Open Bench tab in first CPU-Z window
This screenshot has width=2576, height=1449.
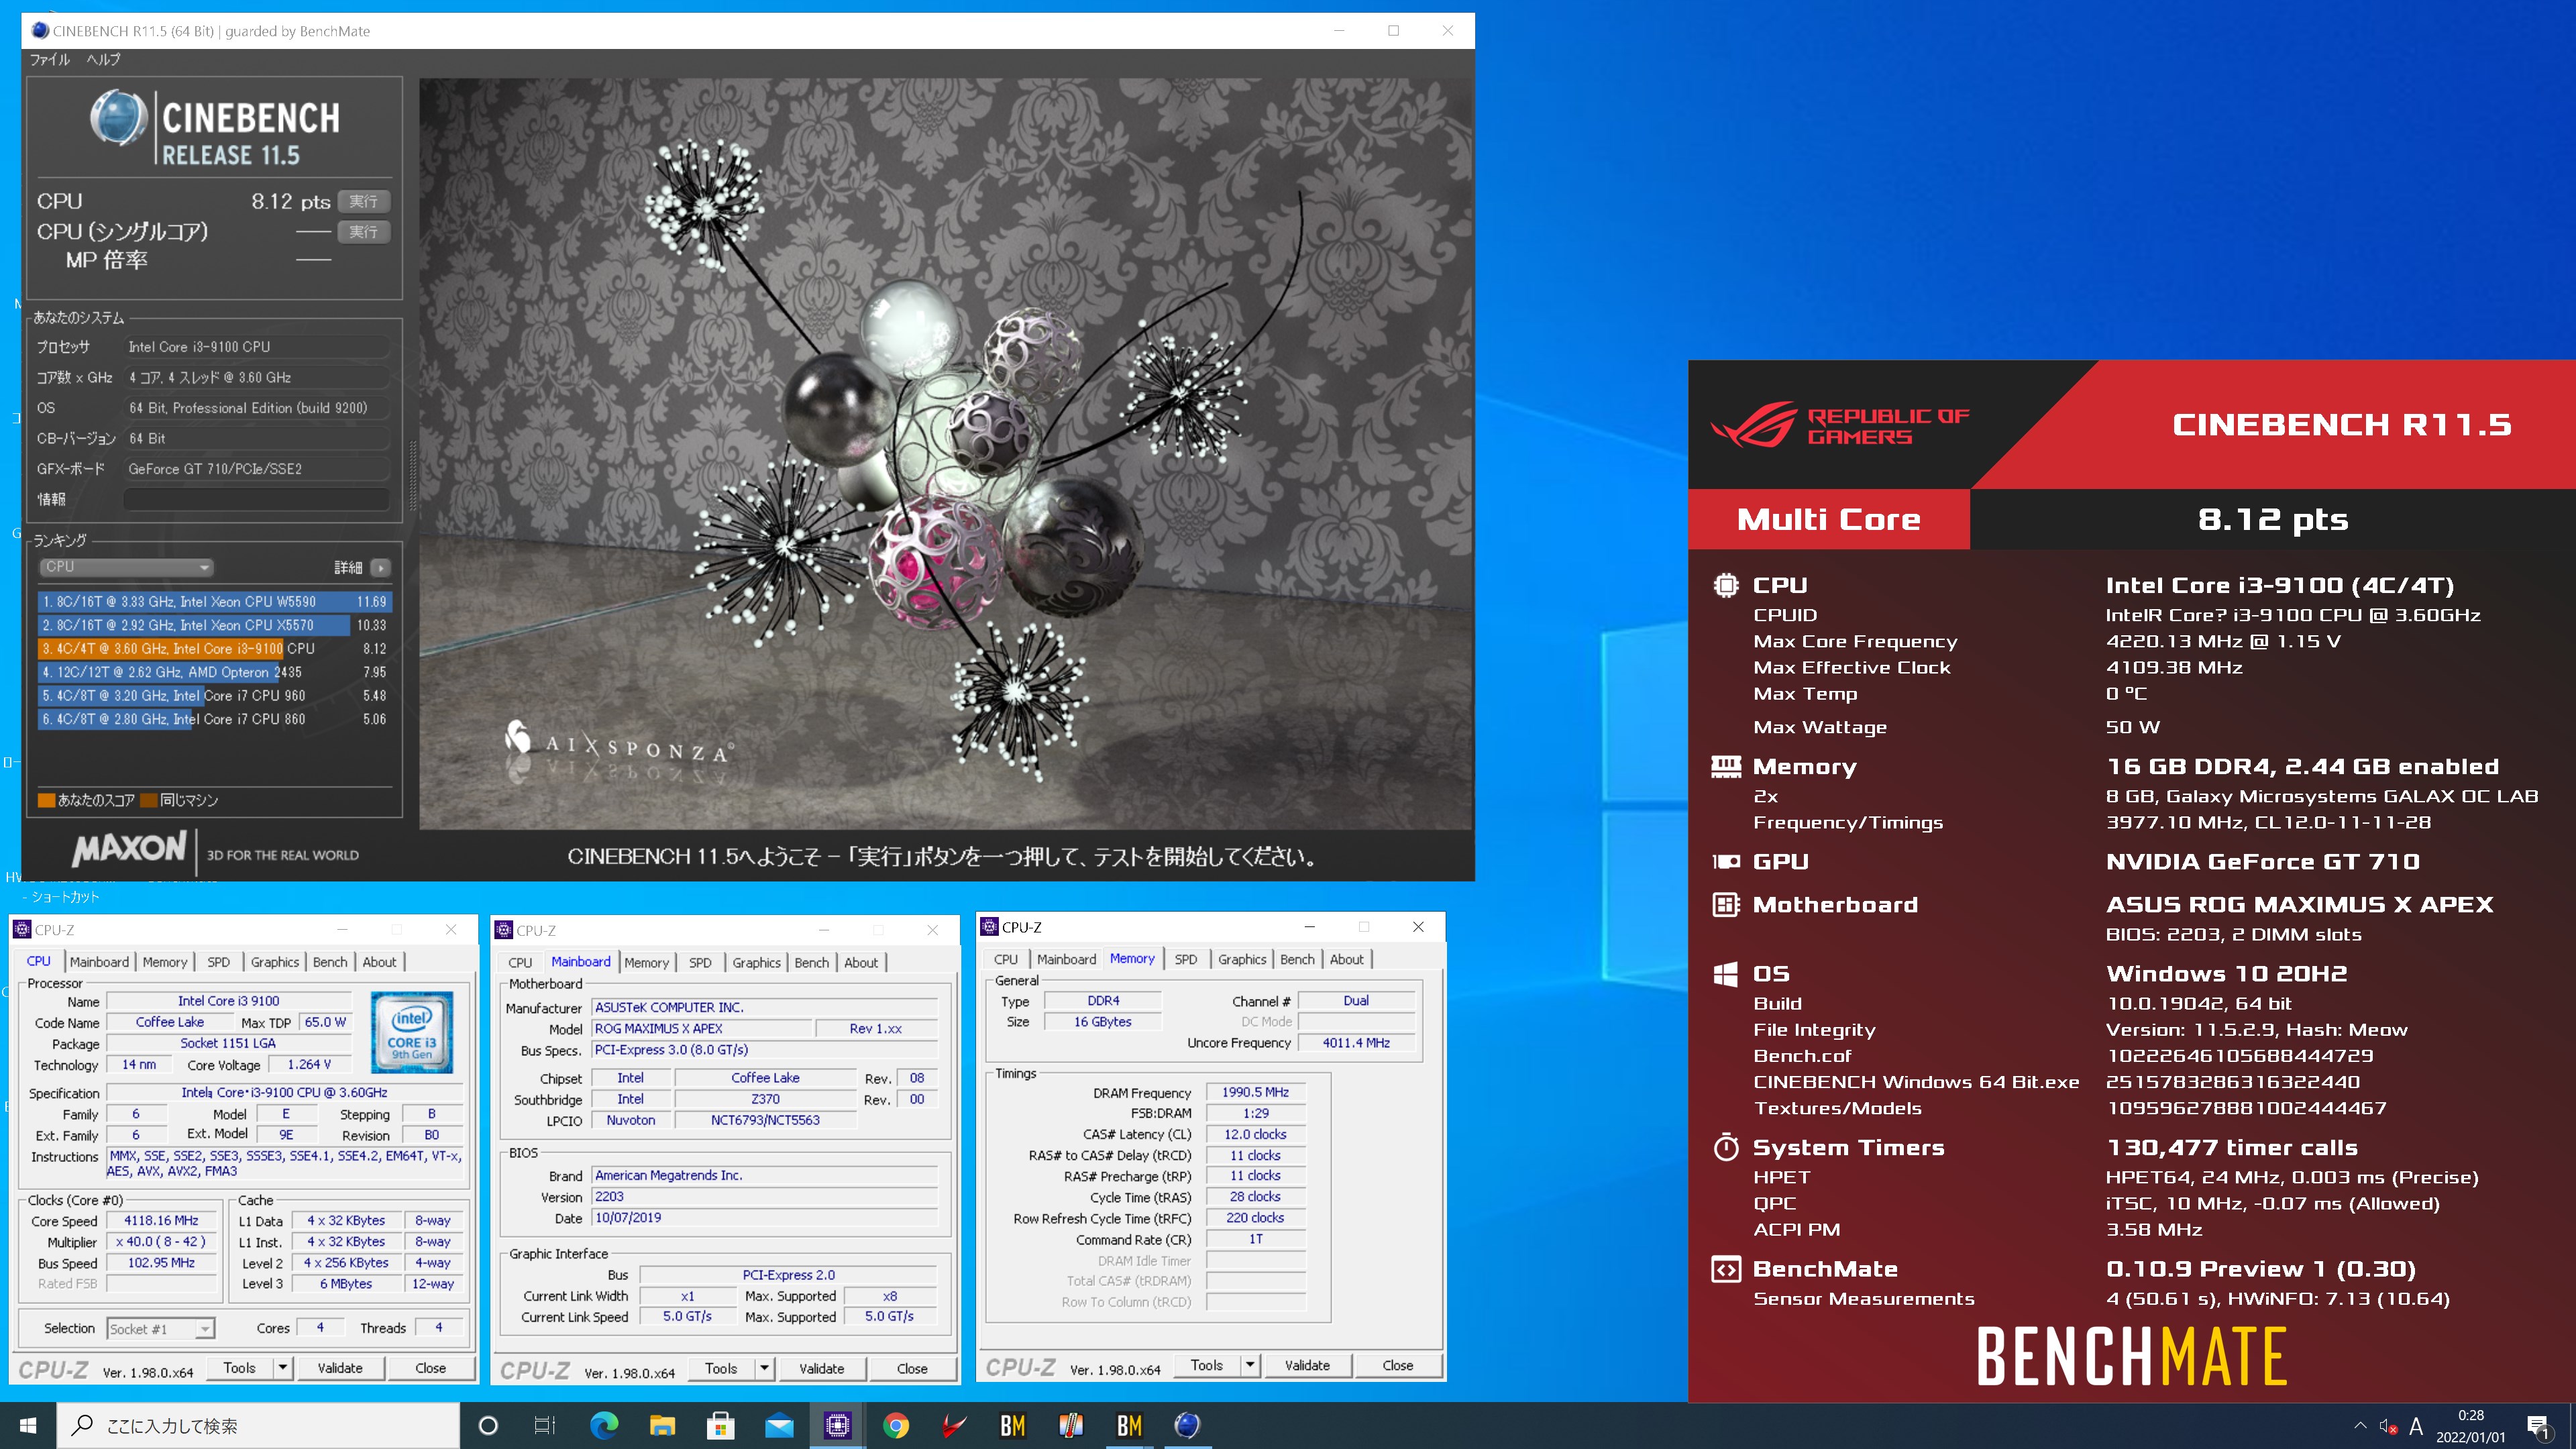(330, 962)
